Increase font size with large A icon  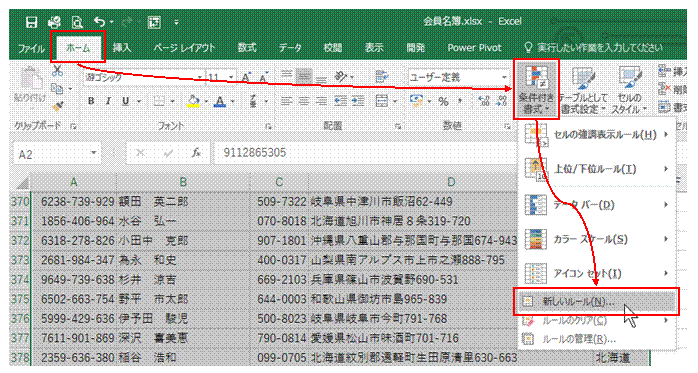point(246,77)
